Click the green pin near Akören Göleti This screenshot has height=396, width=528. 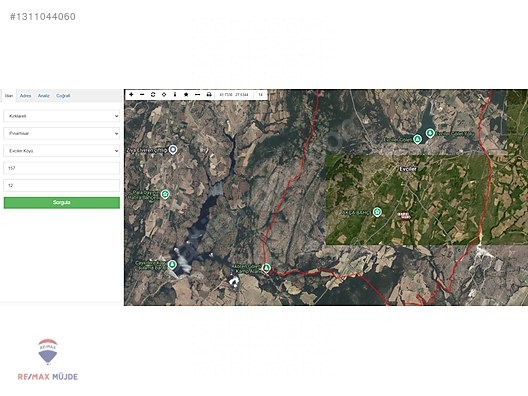[266, 268]
